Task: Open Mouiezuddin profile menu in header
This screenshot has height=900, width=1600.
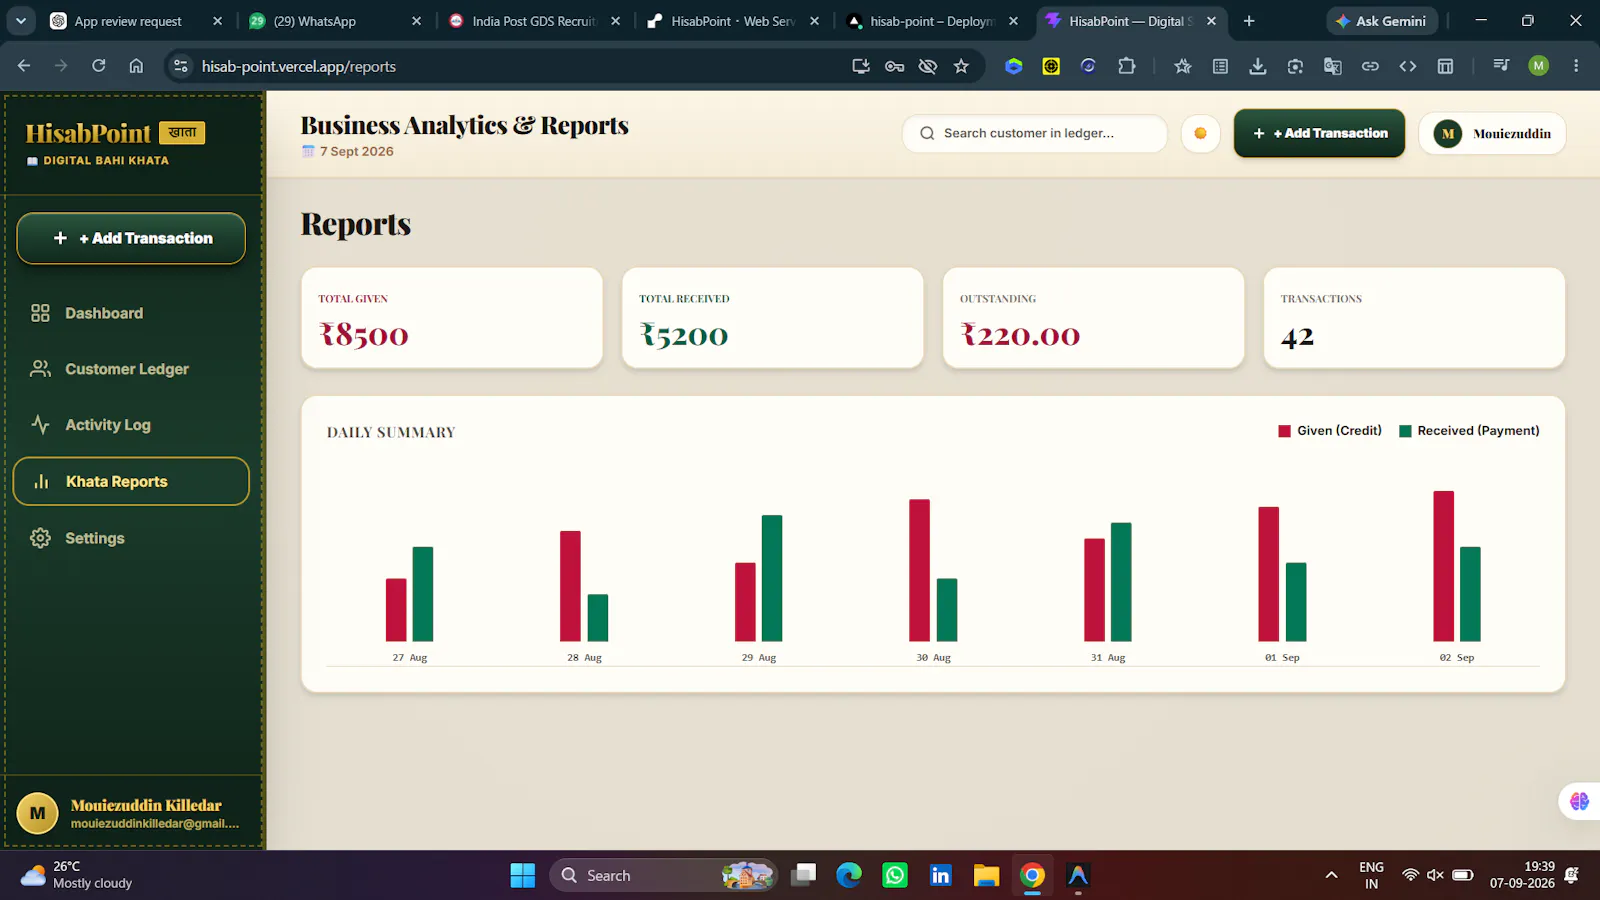Action: click(1492, 133)
